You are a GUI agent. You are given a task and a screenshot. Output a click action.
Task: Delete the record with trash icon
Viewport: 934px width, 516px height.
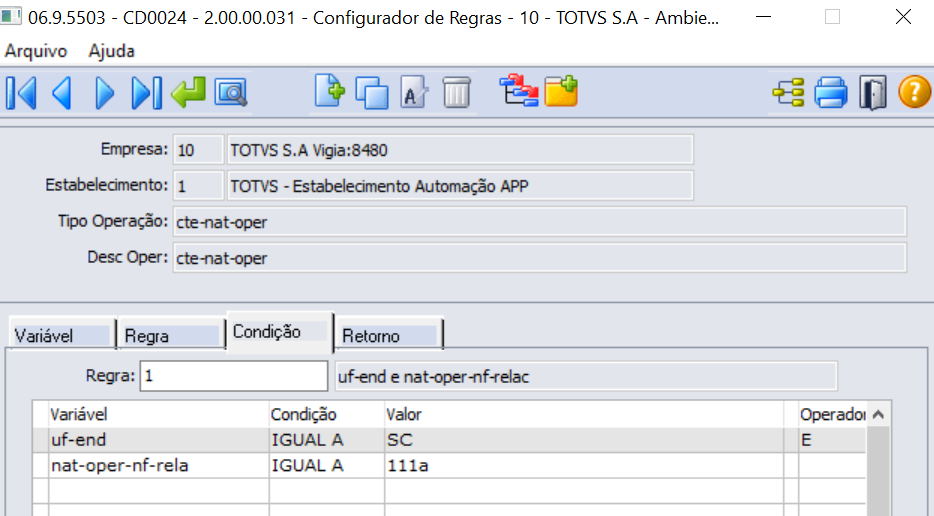click(x=457, y=93)
